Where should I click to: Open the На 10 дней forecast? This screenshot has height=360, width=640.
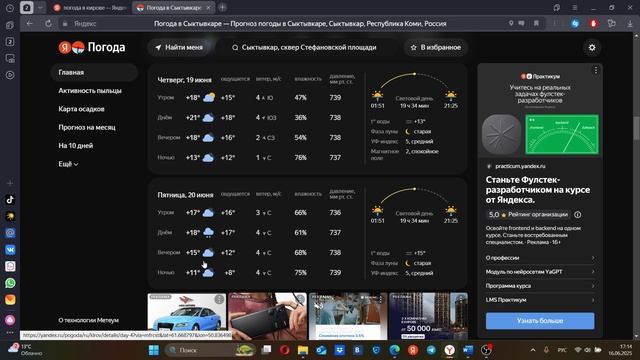(76, 146)
